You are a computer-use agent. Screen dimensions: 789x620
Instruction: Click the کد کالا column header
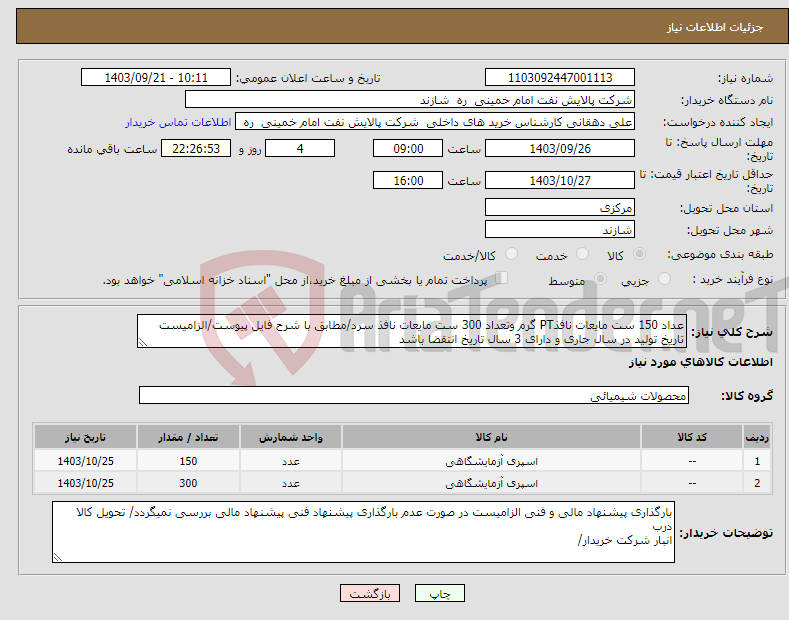click(x=691, y=437)
